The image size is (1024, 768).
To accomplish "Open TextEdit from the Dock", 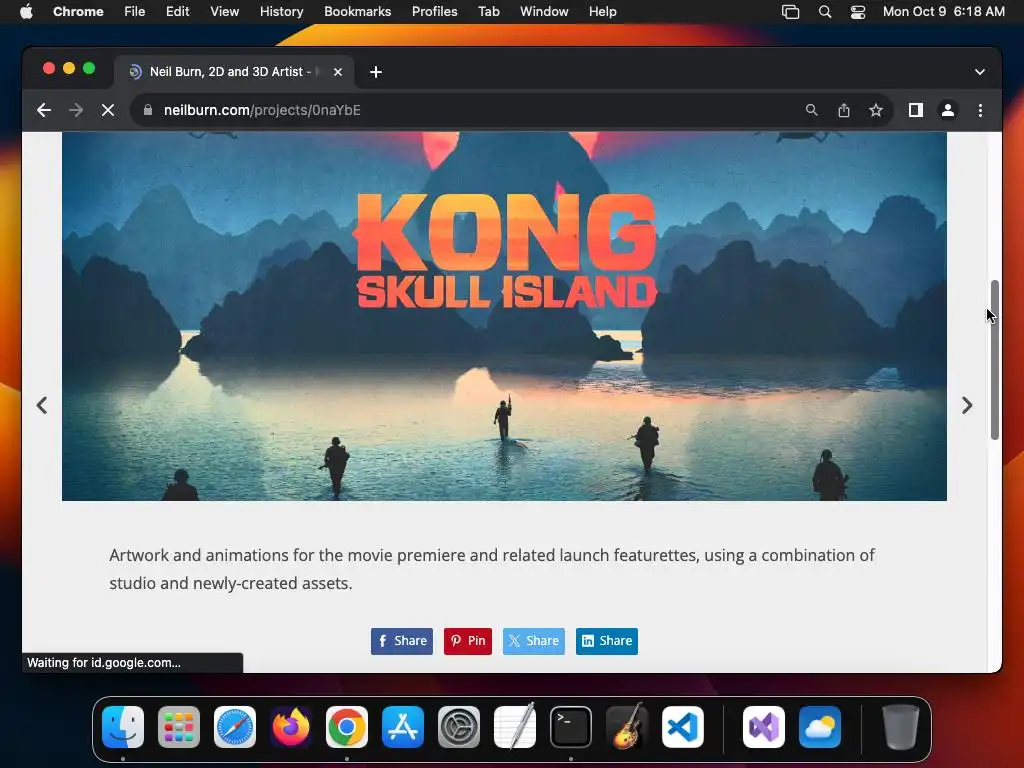I will click(515, 727).
